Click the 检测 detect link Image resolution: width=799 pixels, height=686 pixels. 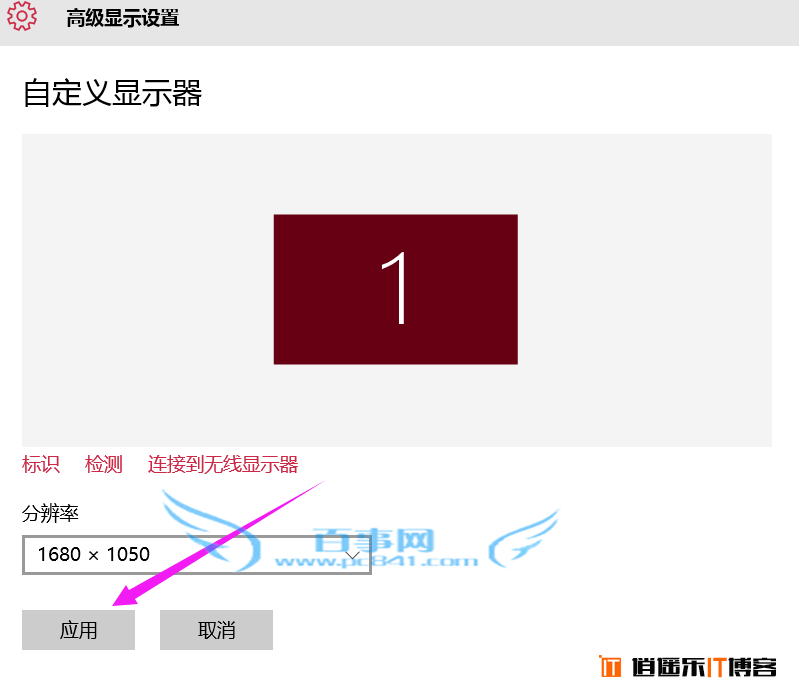103,464
